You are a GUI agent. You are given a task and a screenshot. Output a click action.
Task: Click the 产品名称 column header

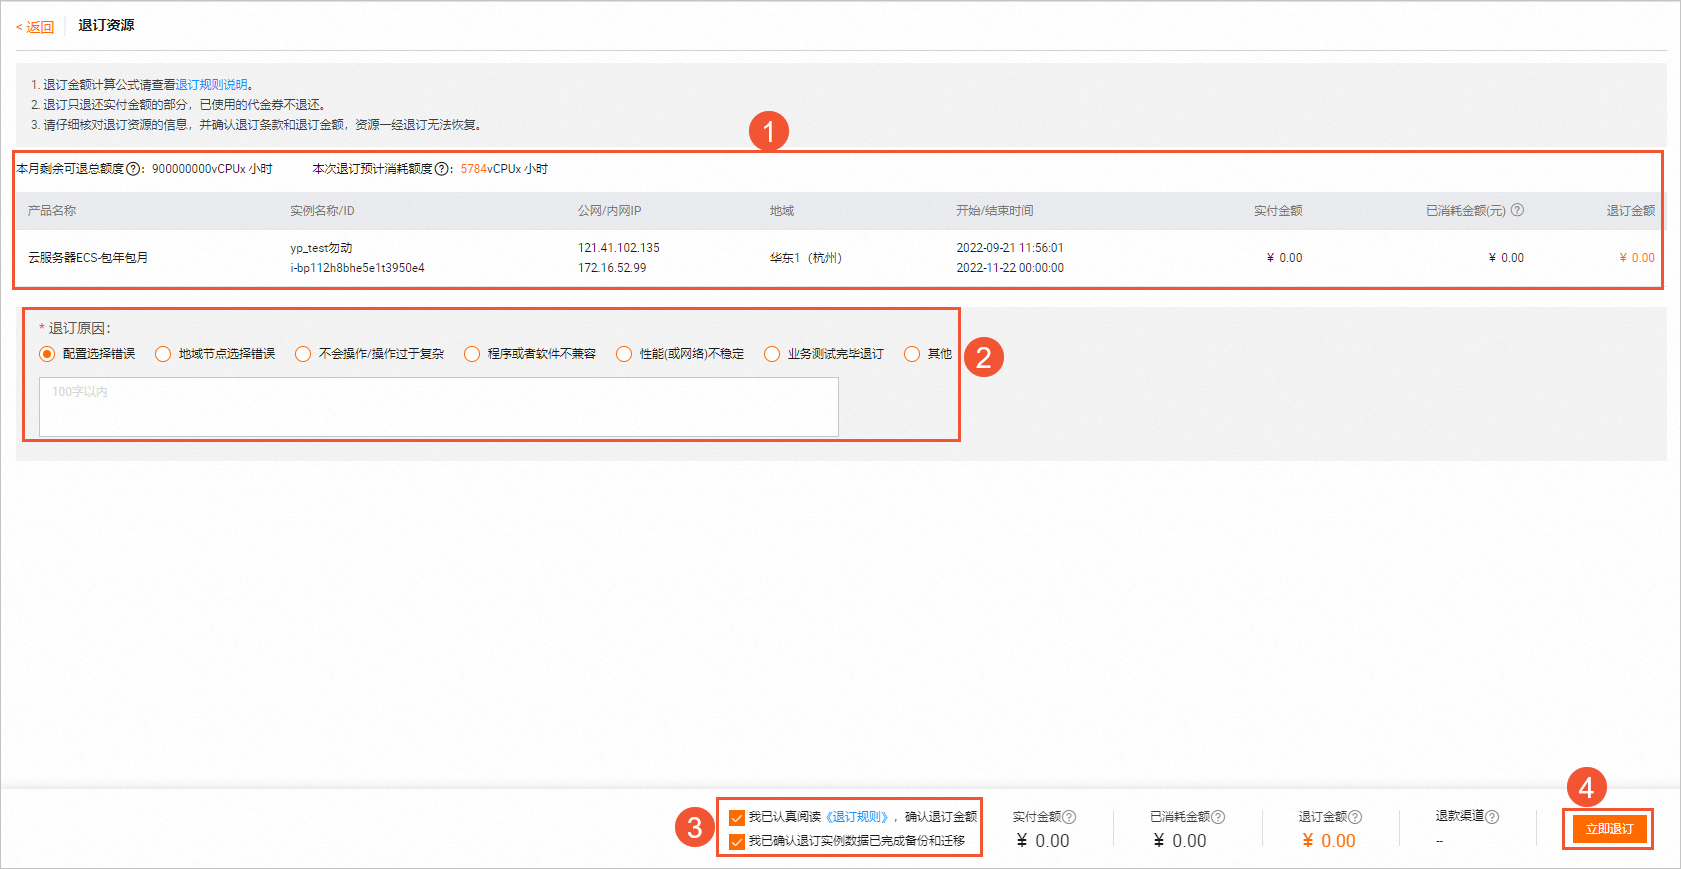coord(52,211)
